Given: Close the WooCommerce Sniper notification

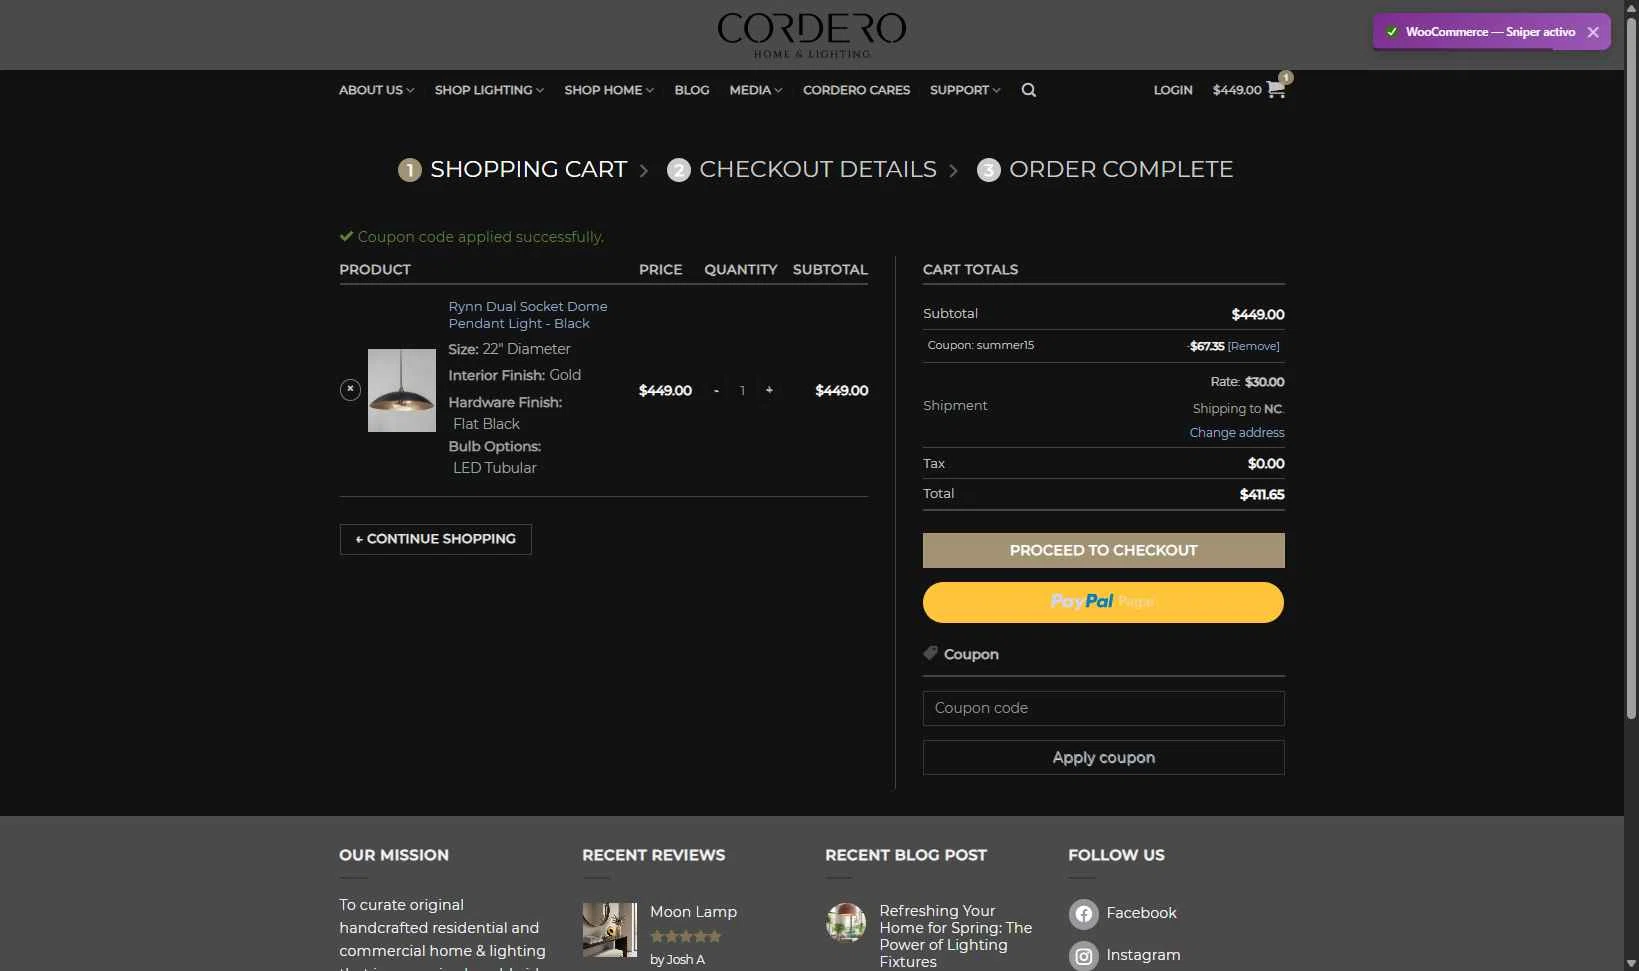Looking at the screenshot, I should [x=1593, y=32].
